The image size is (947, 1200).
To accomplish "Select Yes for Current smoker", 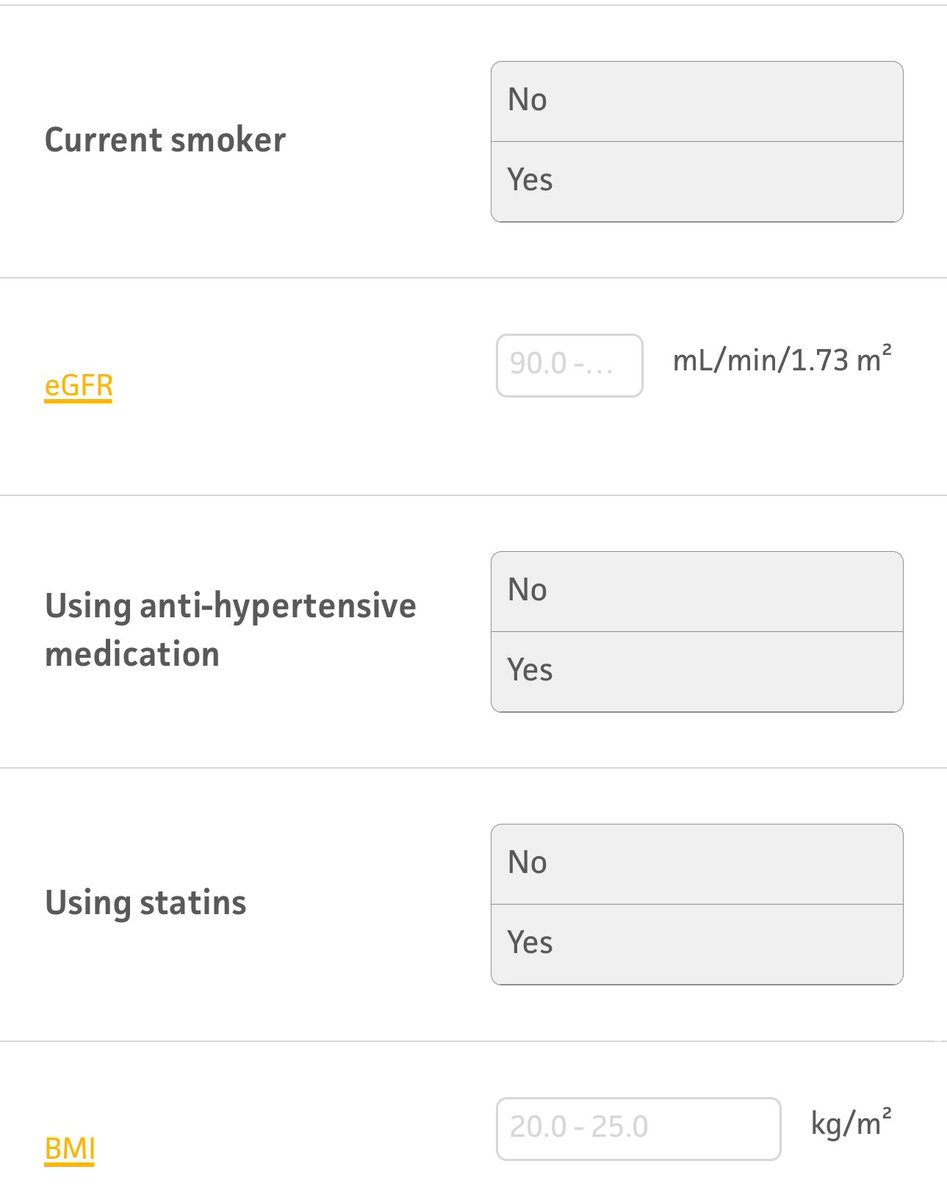I will [x=696, y=181].
